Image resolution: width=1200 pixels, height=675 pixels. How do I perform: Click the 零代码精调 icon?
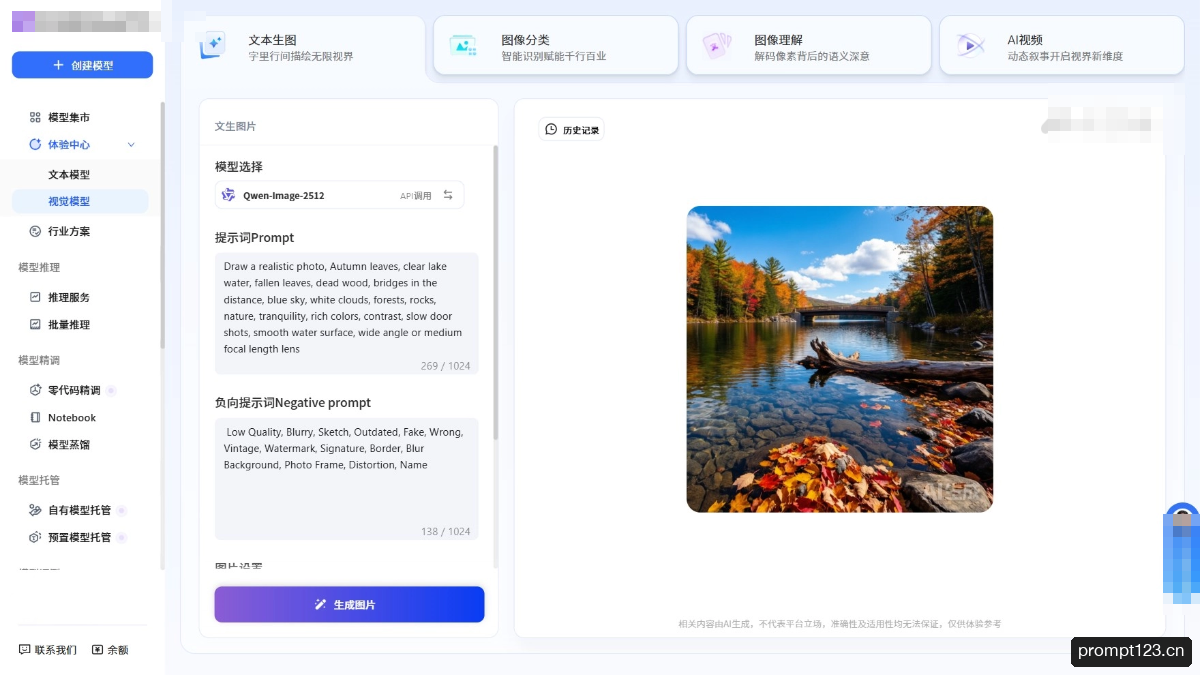[x=35, y=390]
